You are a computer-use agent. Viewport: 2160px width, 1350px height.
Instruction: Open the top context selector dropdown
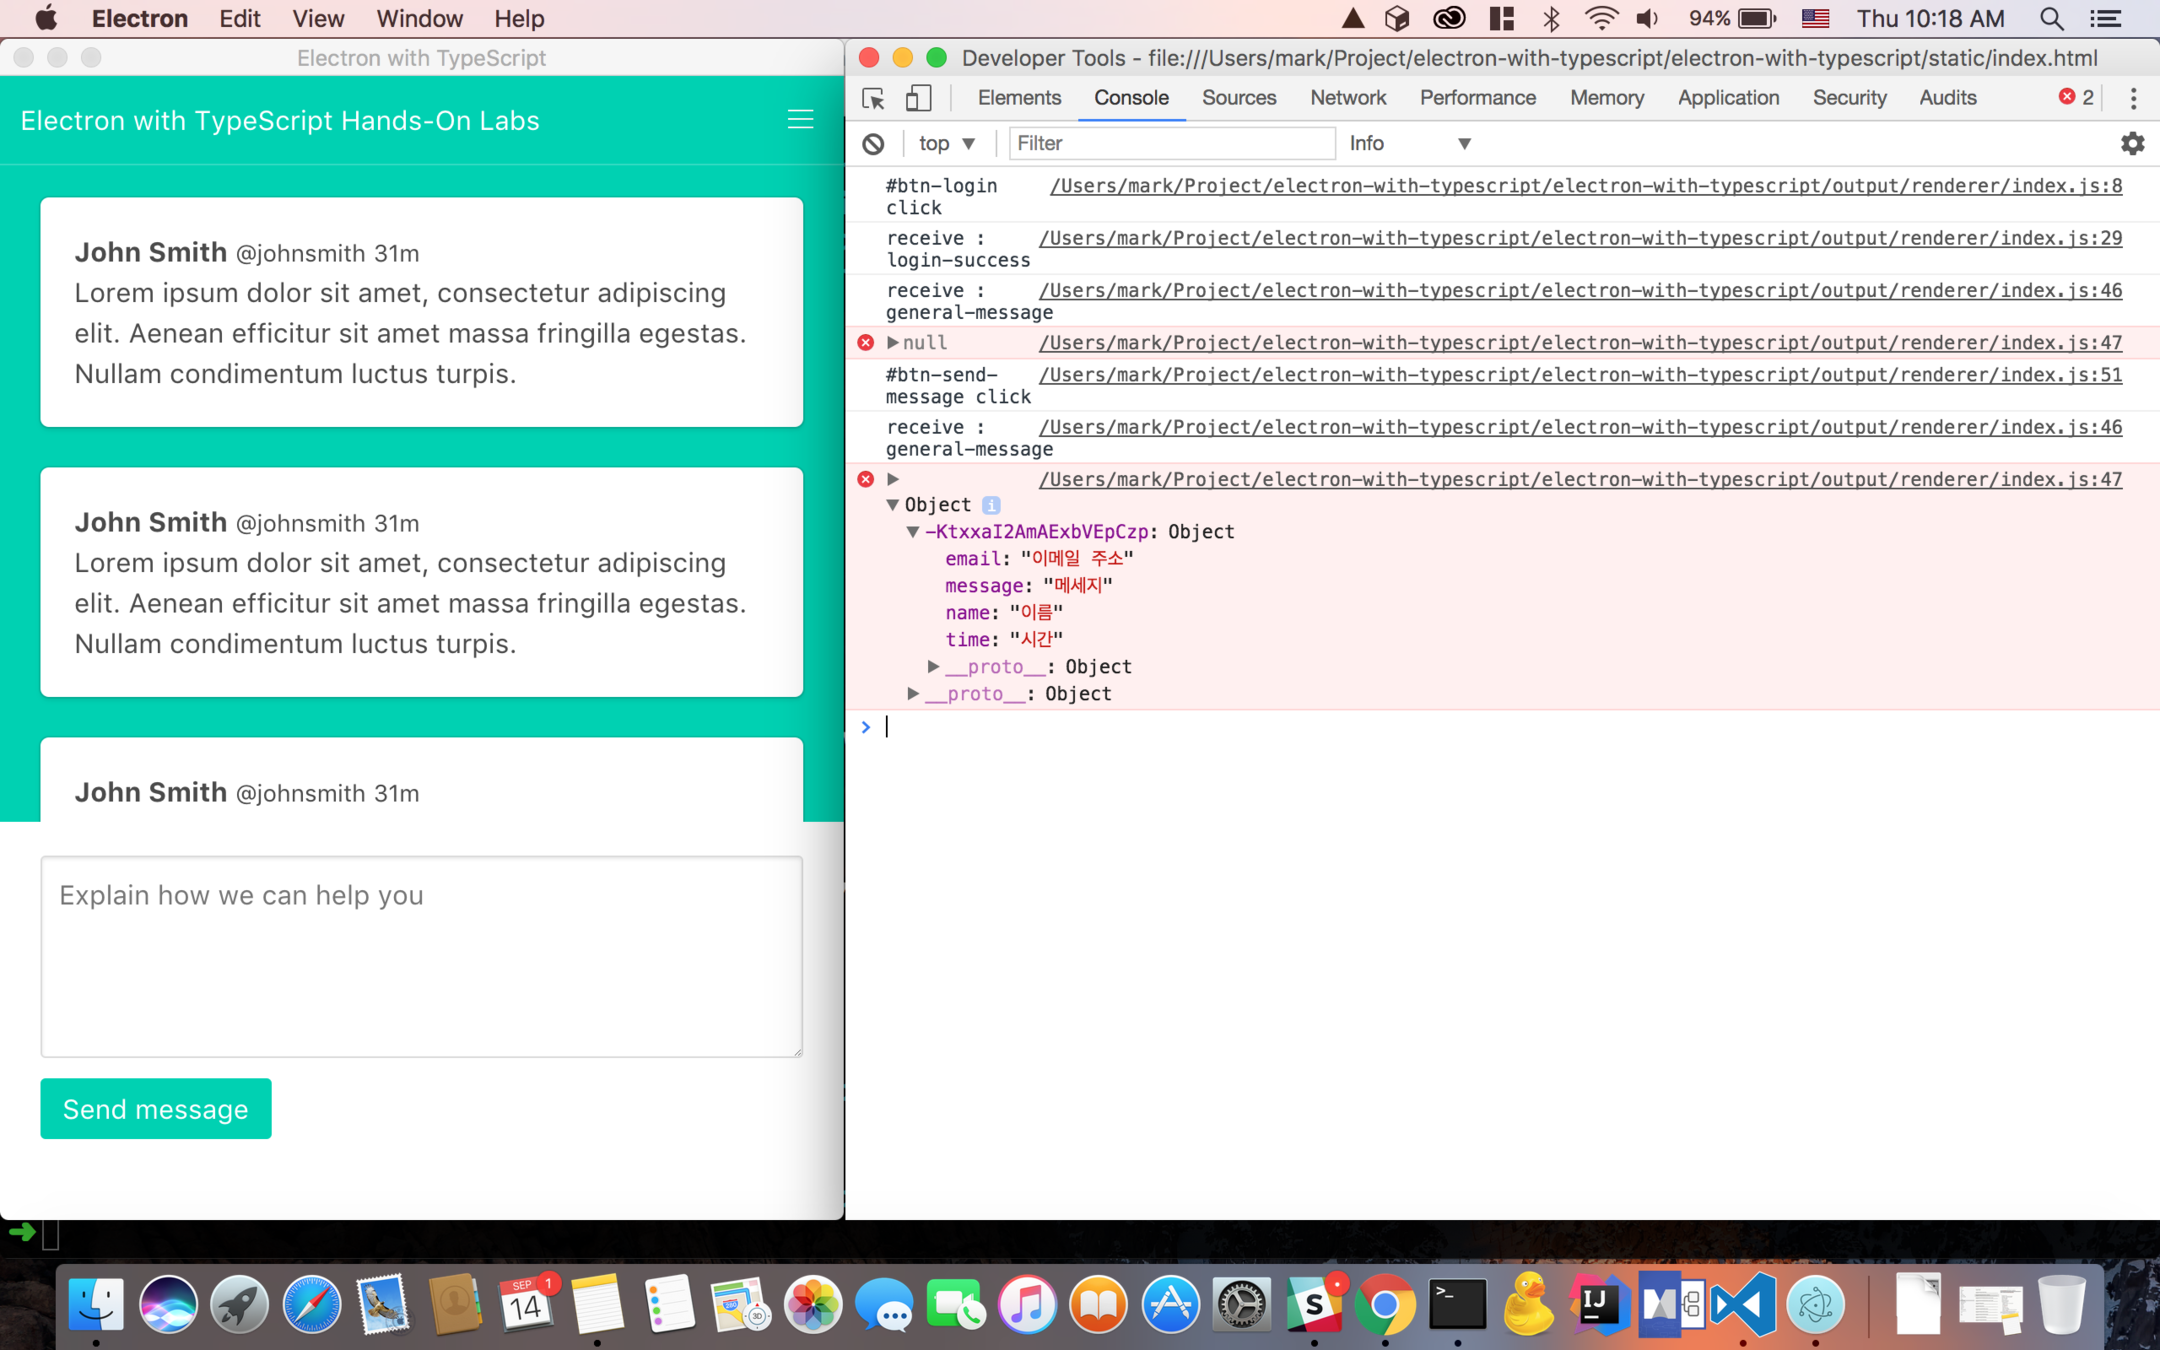coord(946,144)
